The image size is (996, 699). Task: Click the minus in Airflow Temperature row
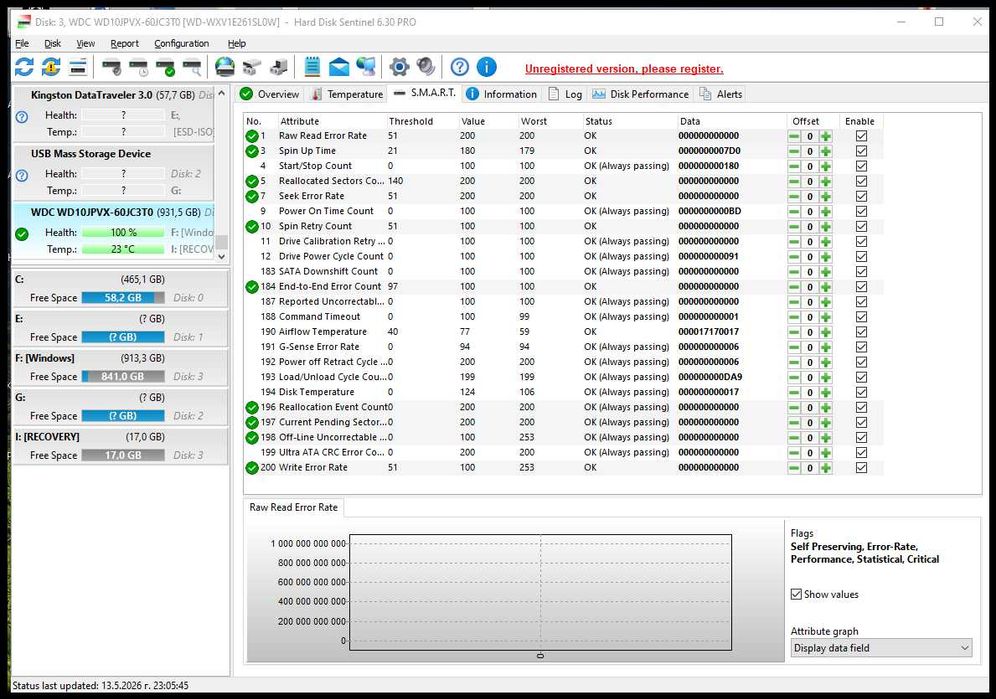794,332
